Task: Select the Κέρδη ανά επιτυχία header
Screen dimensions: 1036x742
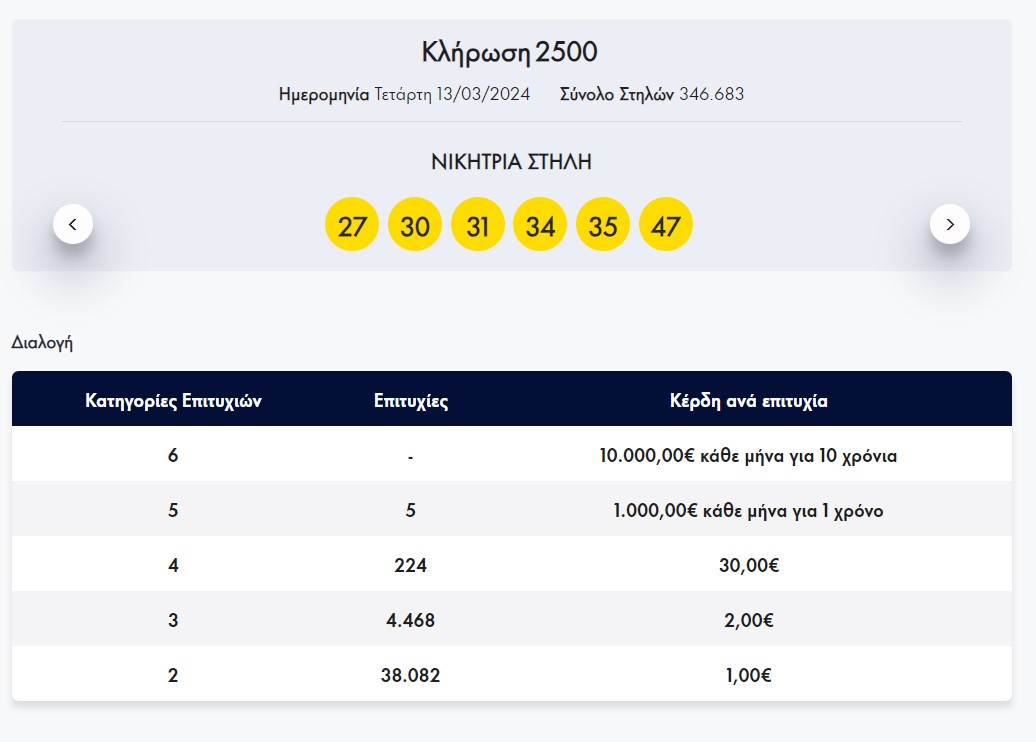Action: [748, 399]
